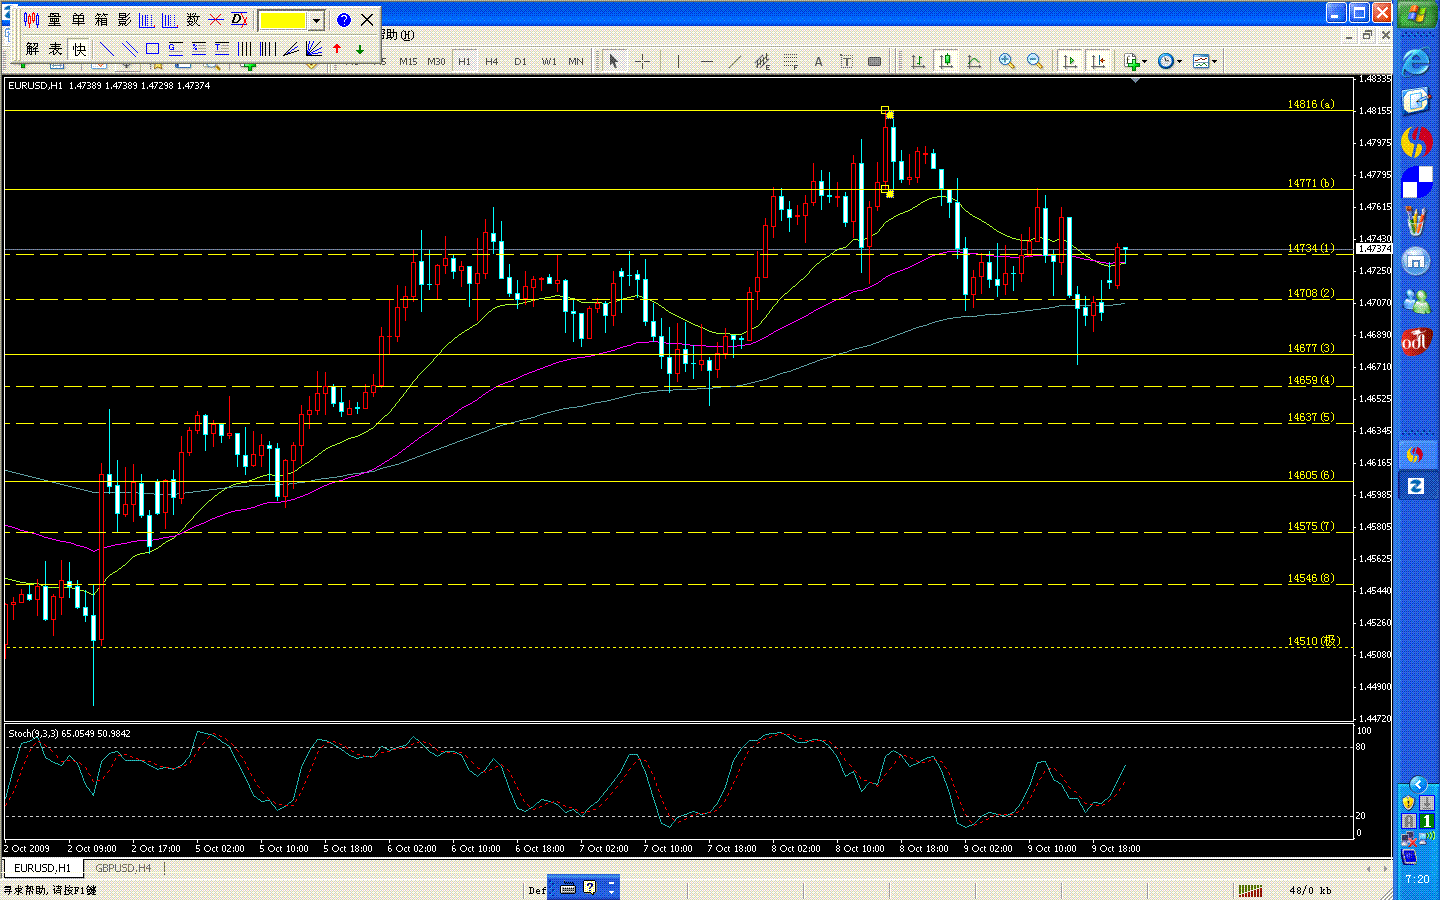Click the candlestick icon in the floating toolbar

click(x=31, y=20)
